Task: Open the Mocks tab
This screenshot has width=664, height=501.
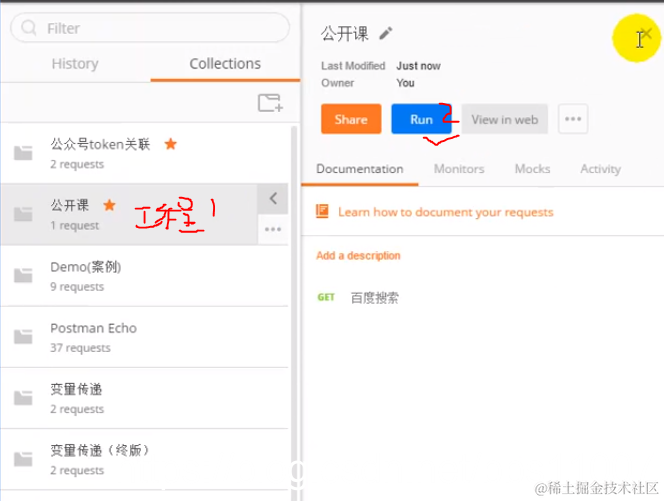Action: click(532, 169)
